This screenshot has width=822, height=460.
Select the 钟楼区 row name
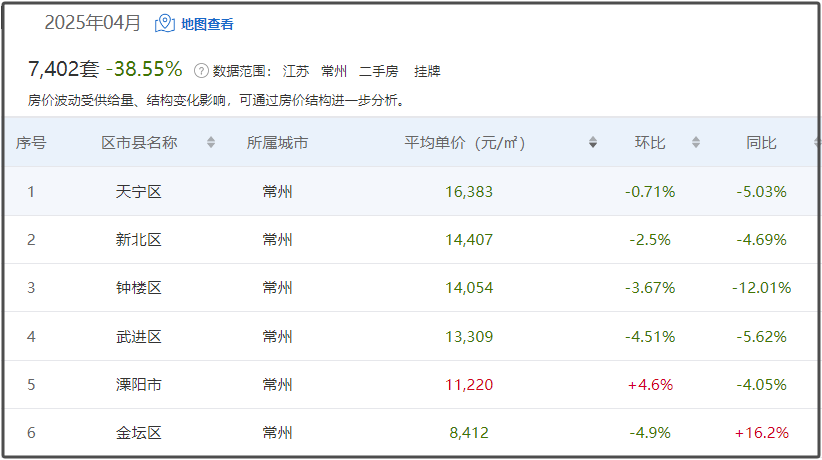[x=138, y=288]
